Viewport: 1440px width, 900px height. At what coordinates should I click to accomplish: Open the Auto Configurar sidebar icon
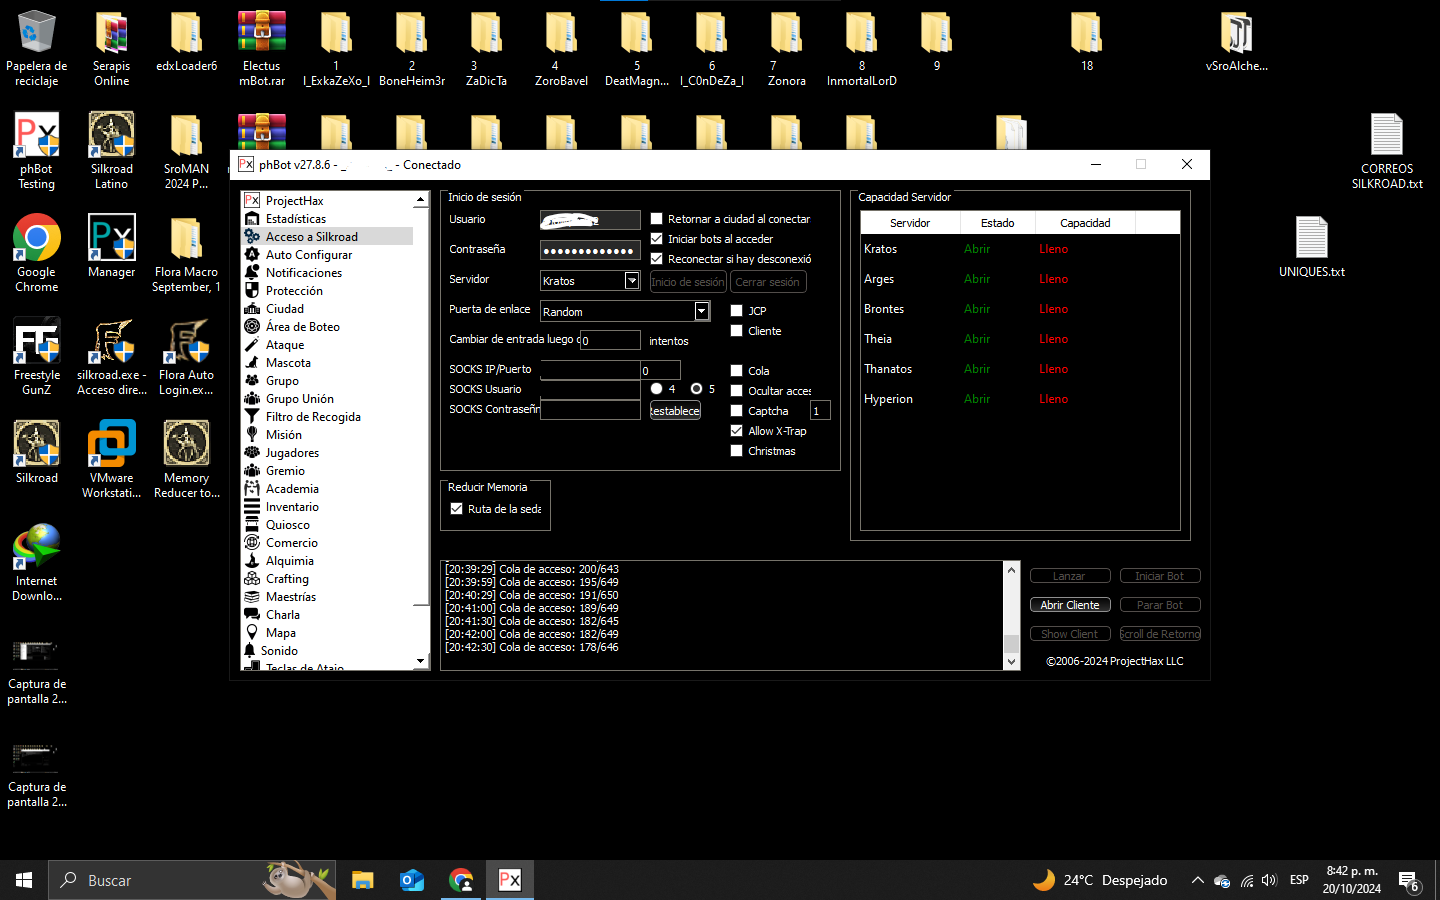pos(252,255)
